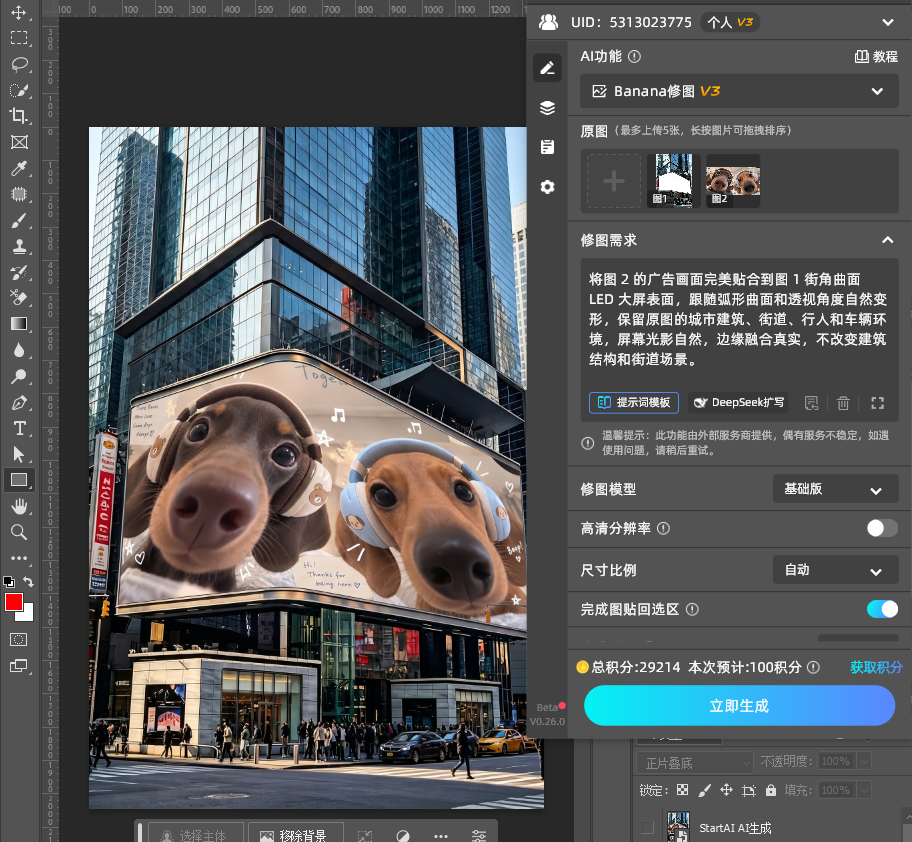Toggle the 高清分辨率 switch
This screenshot has height=842, width=912.
coord(882,528)
